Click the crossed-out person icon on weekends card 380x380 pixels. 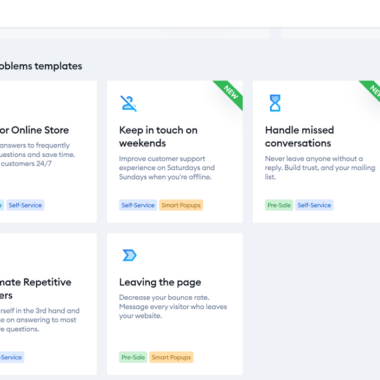128,103
